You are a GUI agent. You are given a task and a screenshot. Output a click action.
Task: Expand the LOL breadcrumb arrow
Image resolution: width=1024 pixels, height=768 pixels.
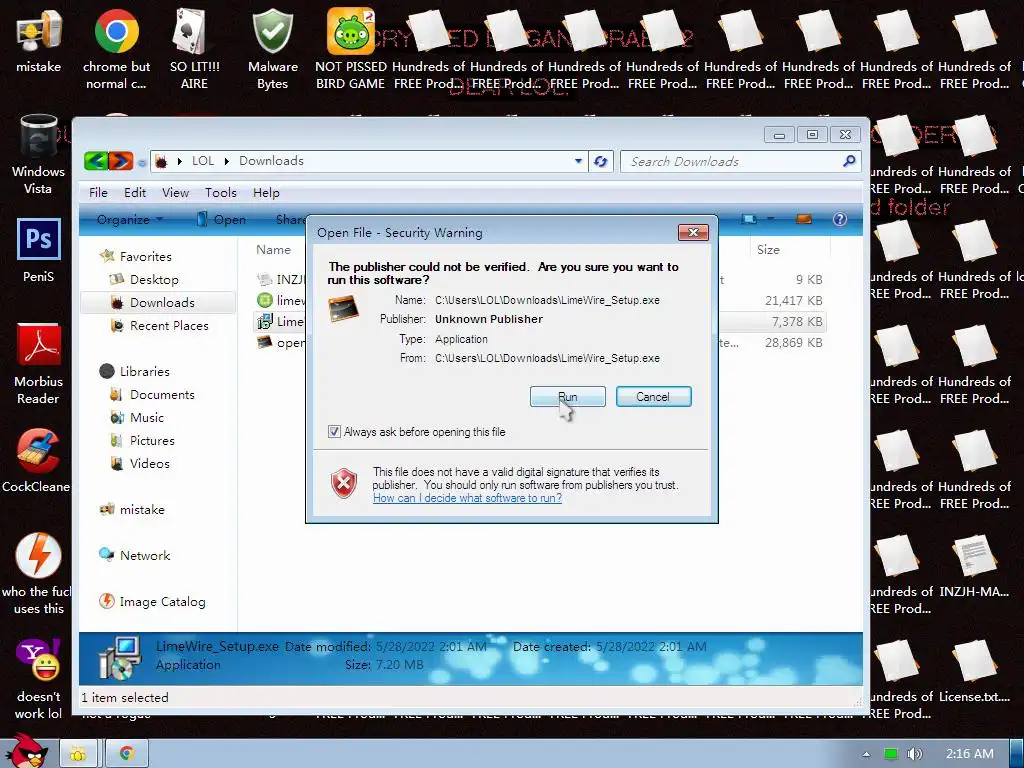(227, 161)
